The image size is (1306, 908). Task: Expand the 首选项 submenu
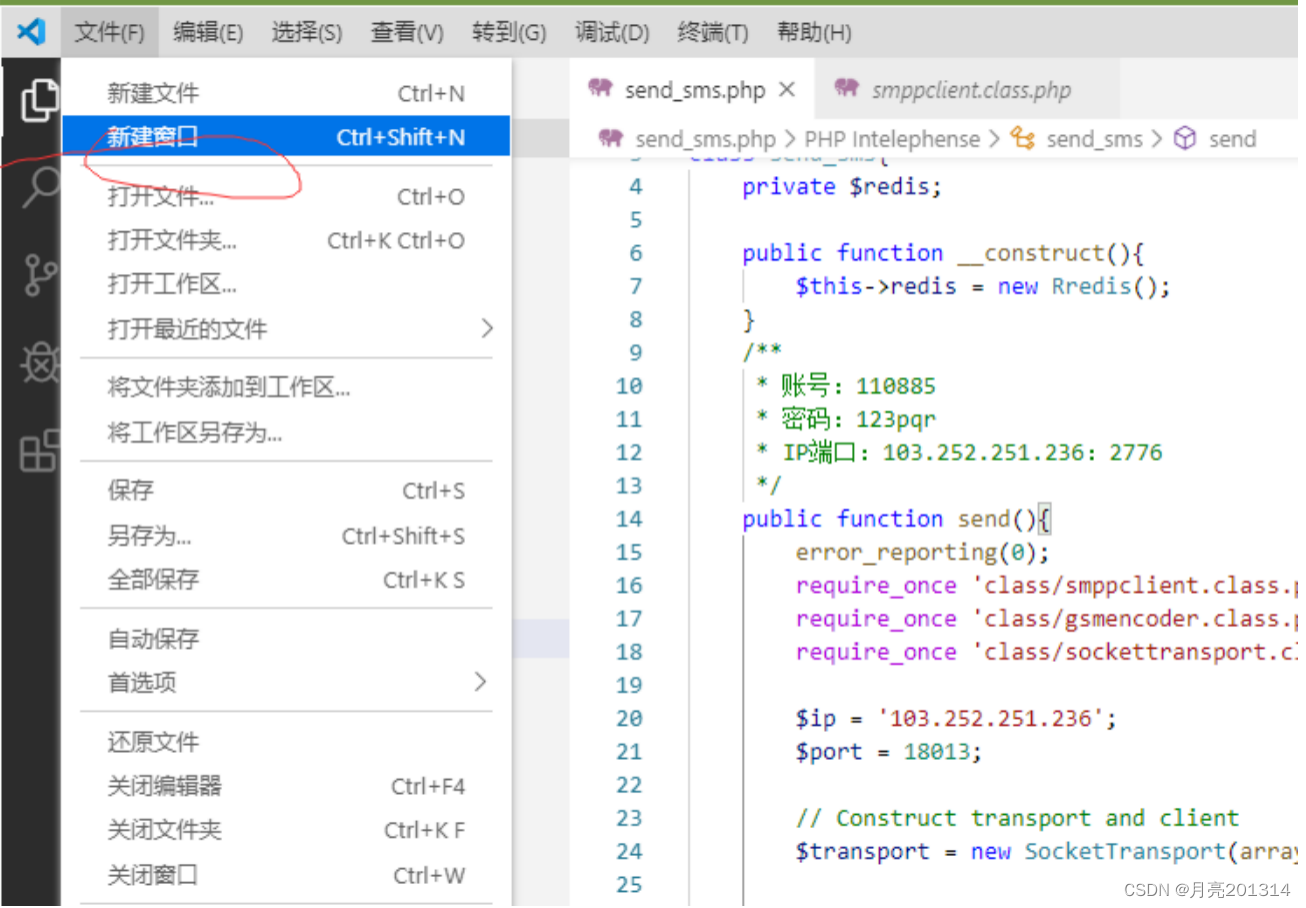click(286, 683)
